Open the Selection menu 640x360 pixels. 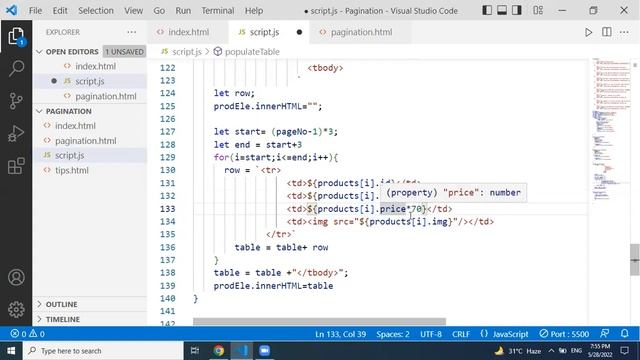pyautogui.click(x=96, y=11)
